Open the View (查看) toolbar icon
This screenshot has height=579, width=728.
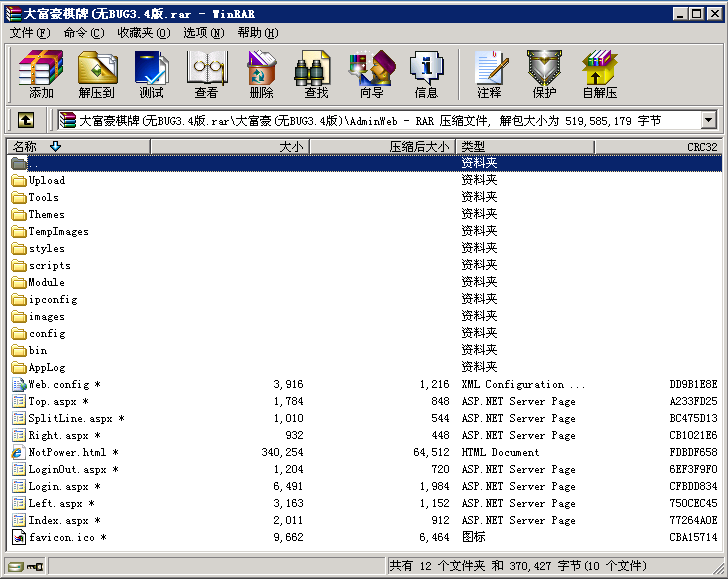[x=206, y=75]
